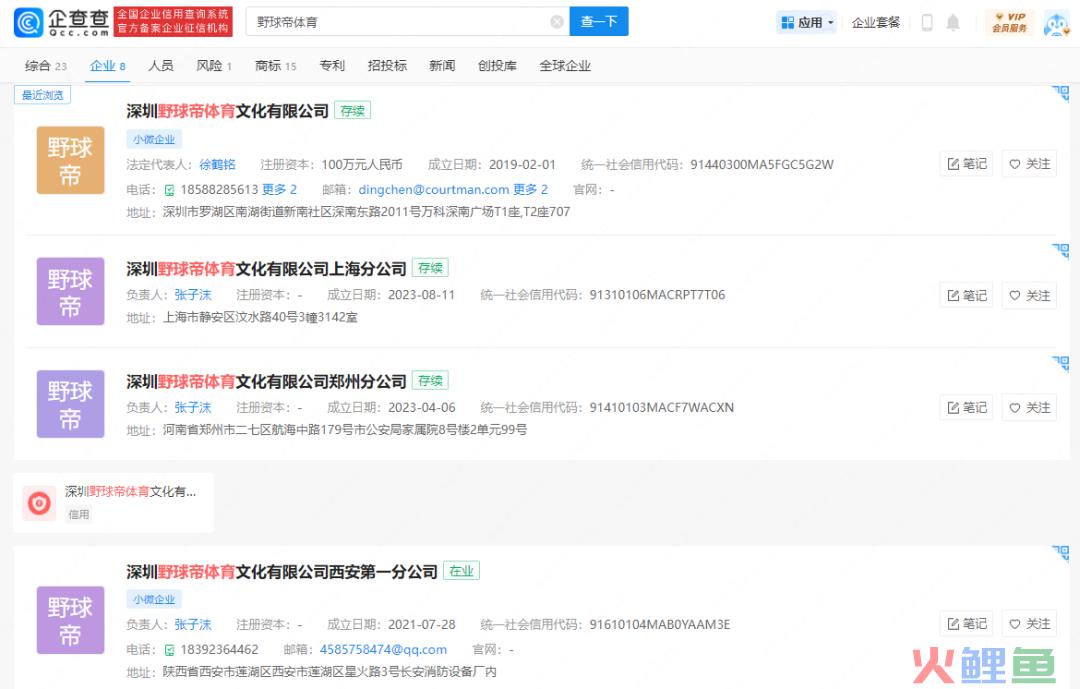Viewport: 1080px width, 689px height.
Task: Open the user avatar menu
Action: [x=1056, y=23]
